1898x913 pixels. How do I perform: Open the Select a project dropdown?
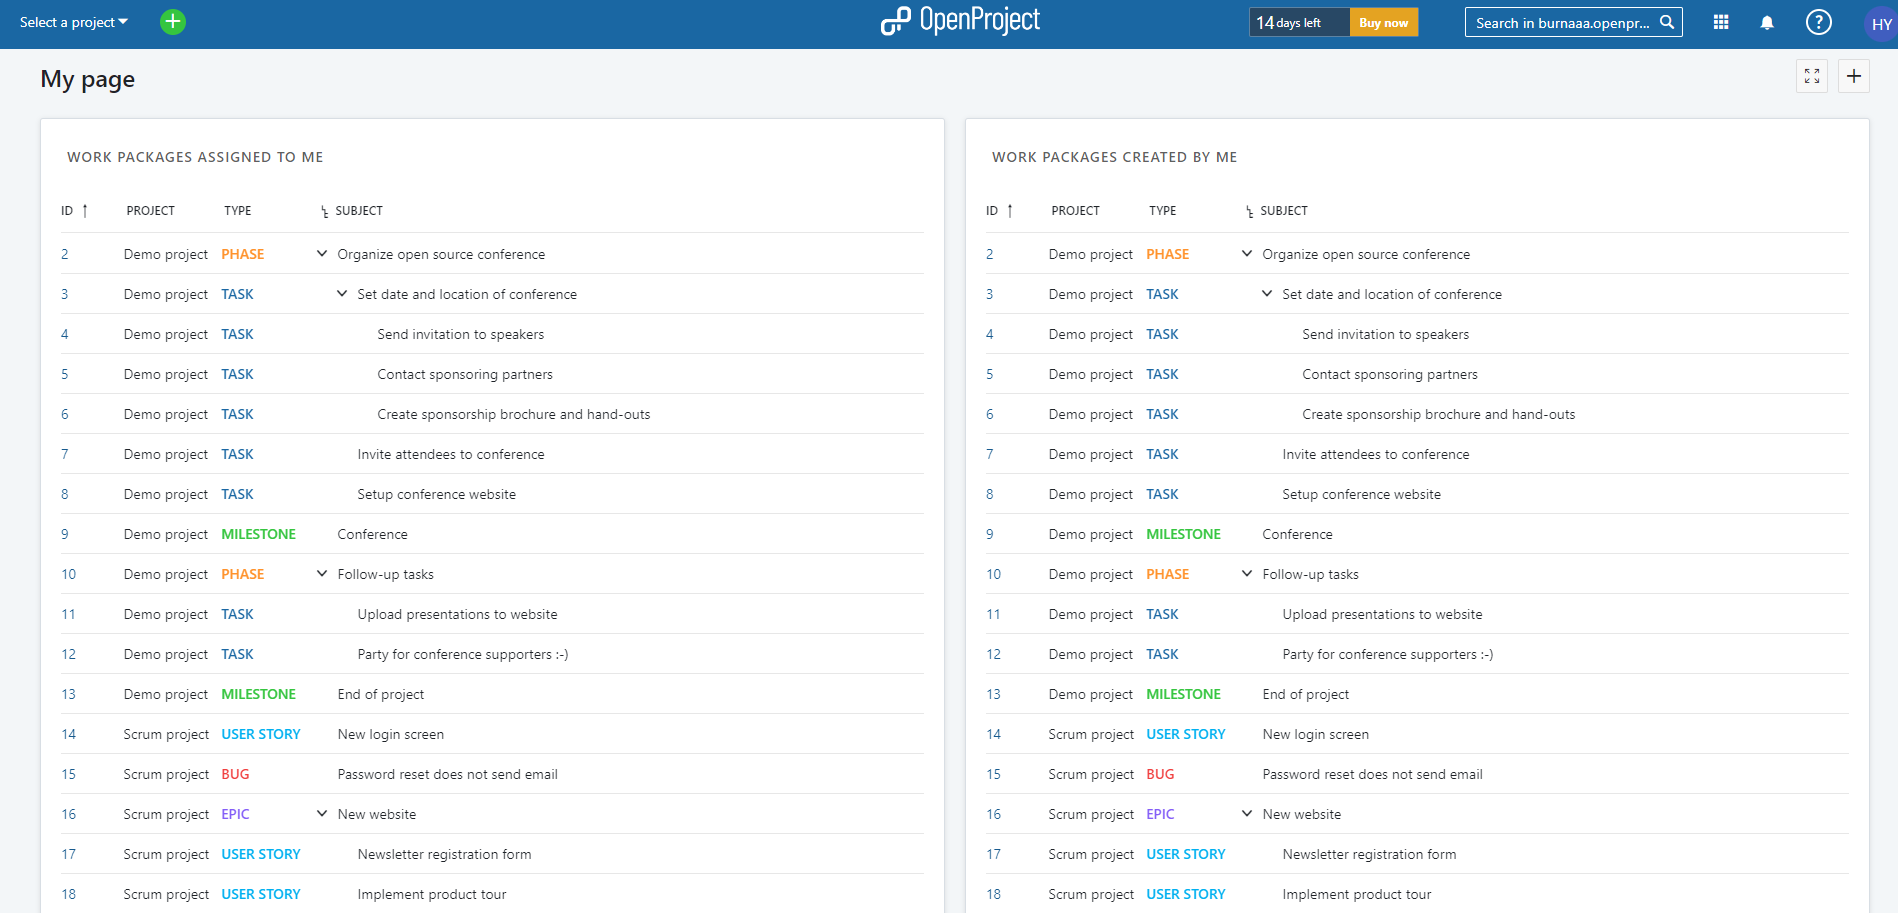(x=74, y=22)
